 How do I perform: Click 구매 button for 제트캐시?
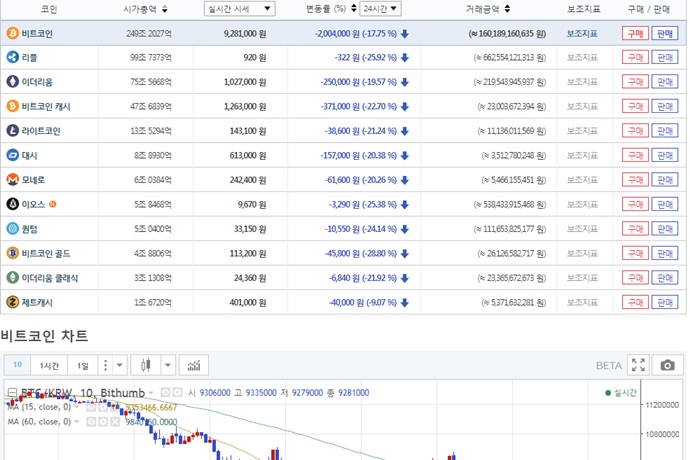point(635,302)
